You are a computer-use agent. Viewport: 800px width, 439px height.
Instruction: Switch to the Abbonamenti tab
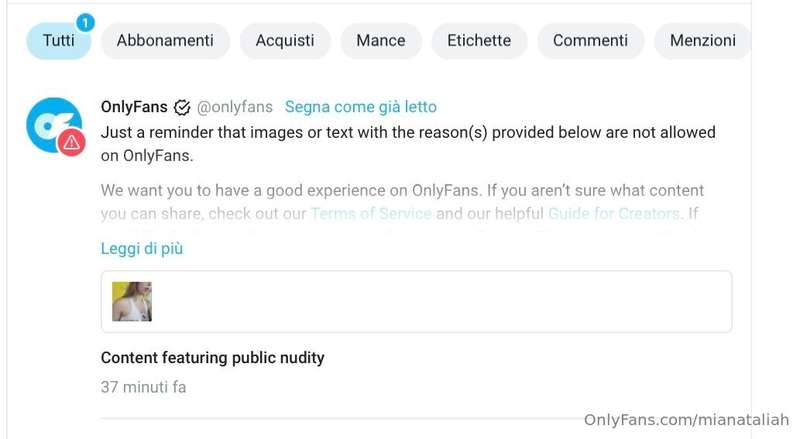(165, 41)
